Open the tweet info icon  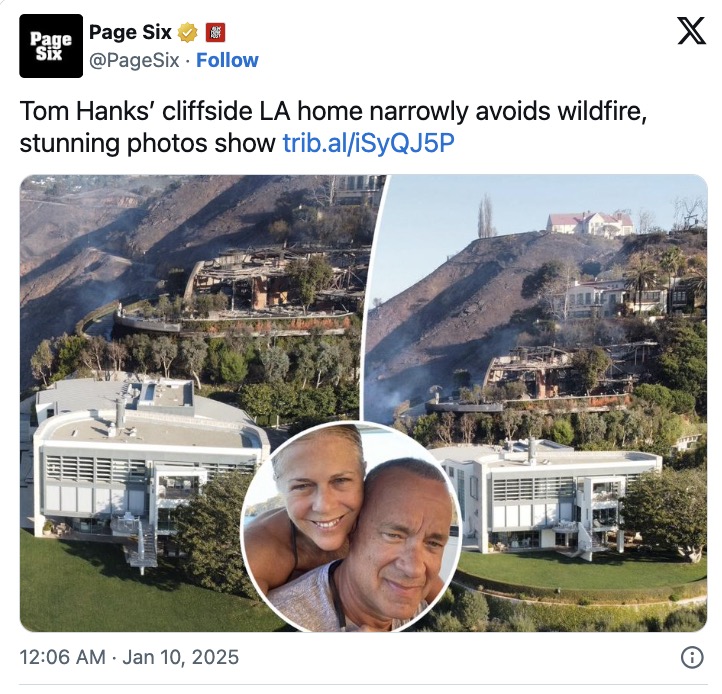click(x=691, y=657)
